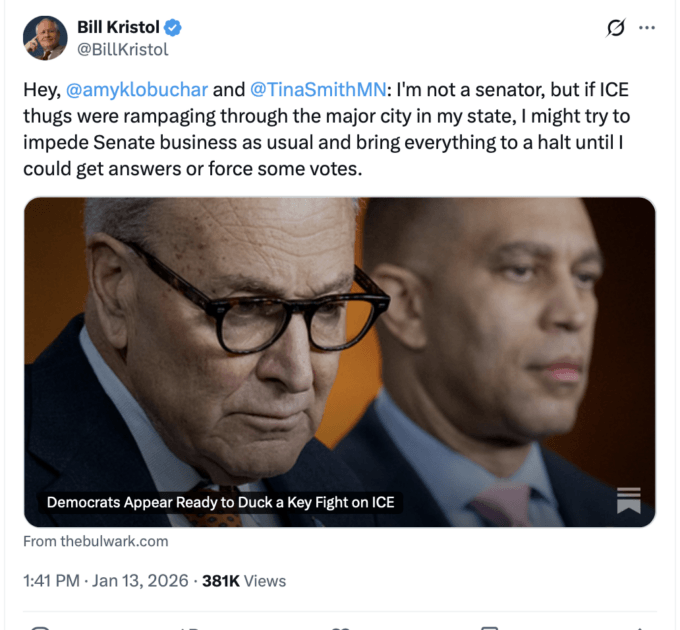Like the post with the heart icon

(340, 626)
